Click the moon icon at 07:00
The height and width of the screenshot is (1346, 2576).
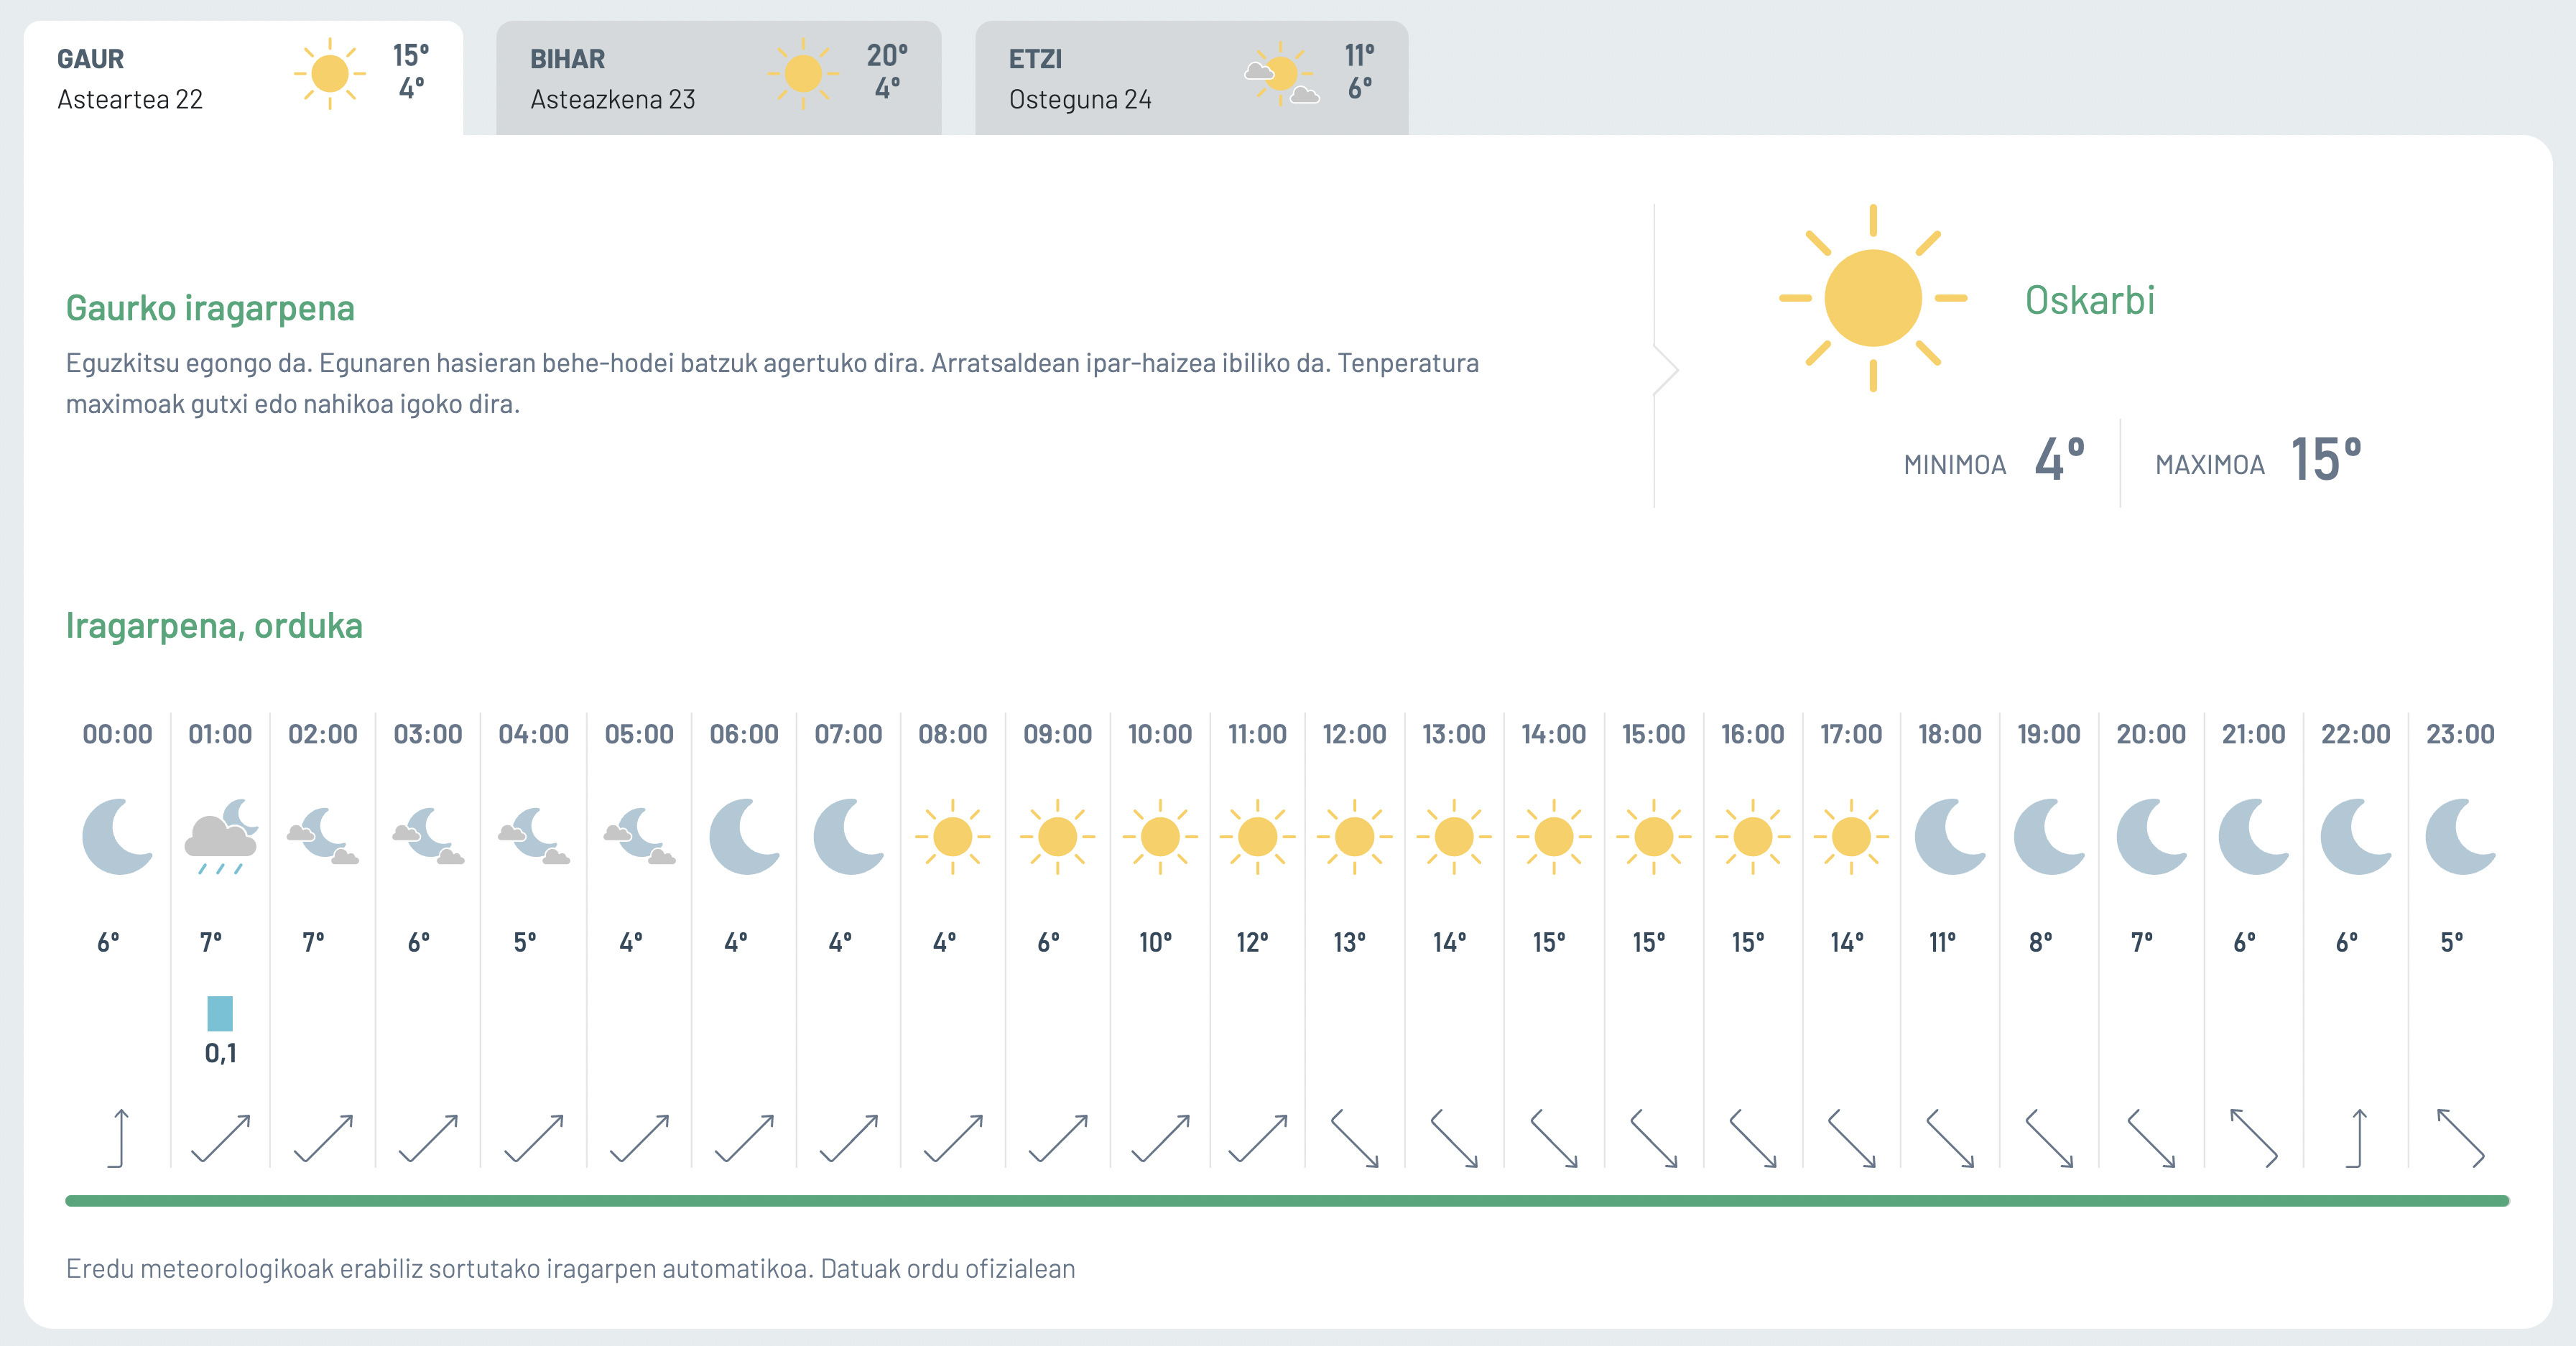849,837
